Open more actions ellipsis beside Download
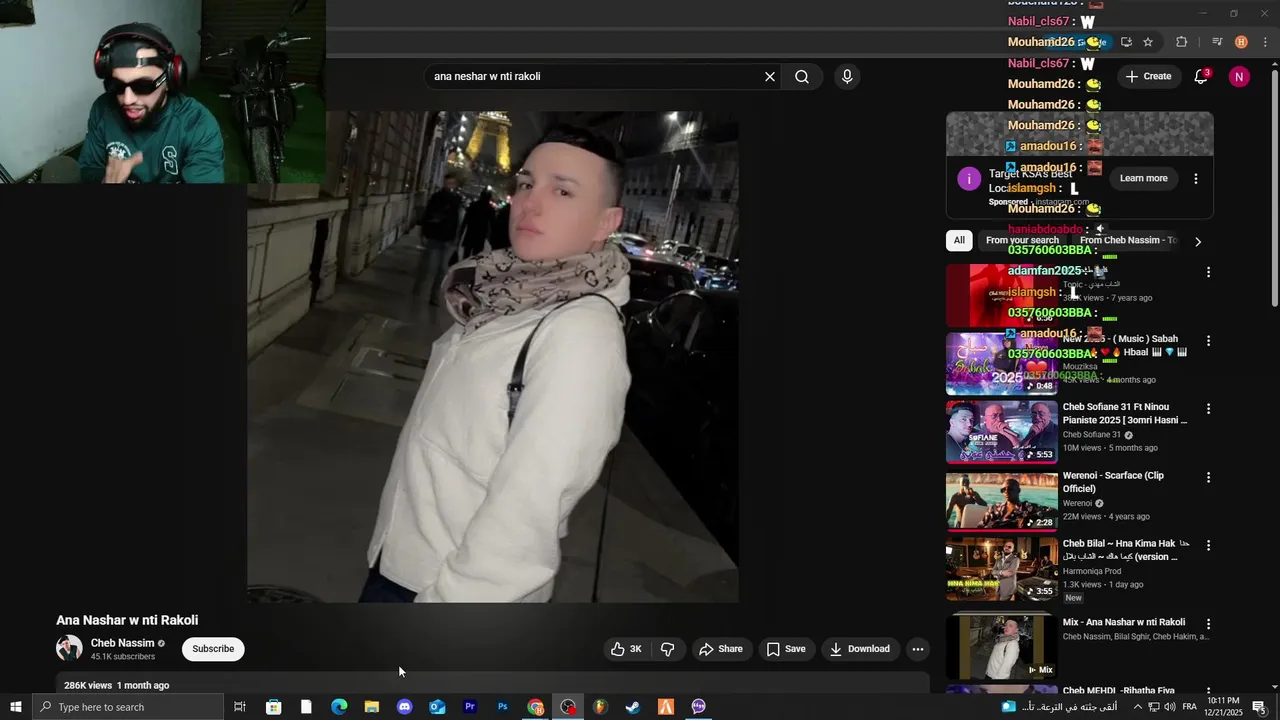The image size is (1280, 720). coord(918,649)
